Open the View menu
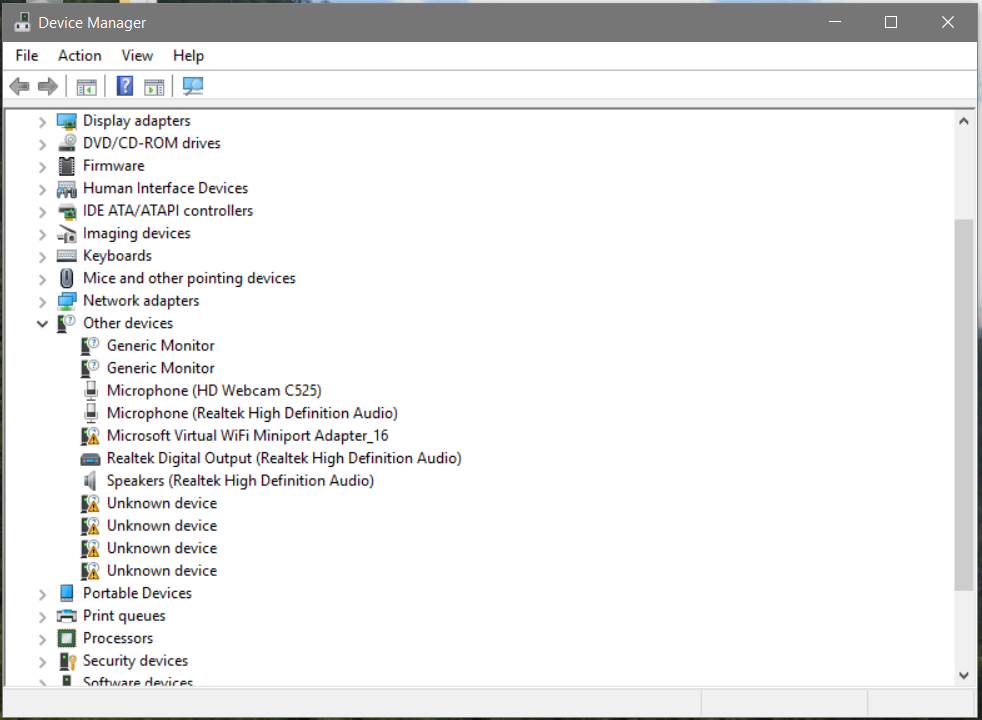Screen dimensions: 982x720 [x=137, y=56]
